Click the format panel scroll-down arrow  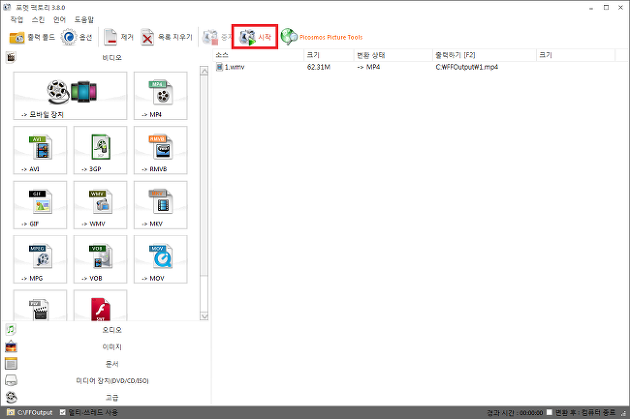[204, 316]
